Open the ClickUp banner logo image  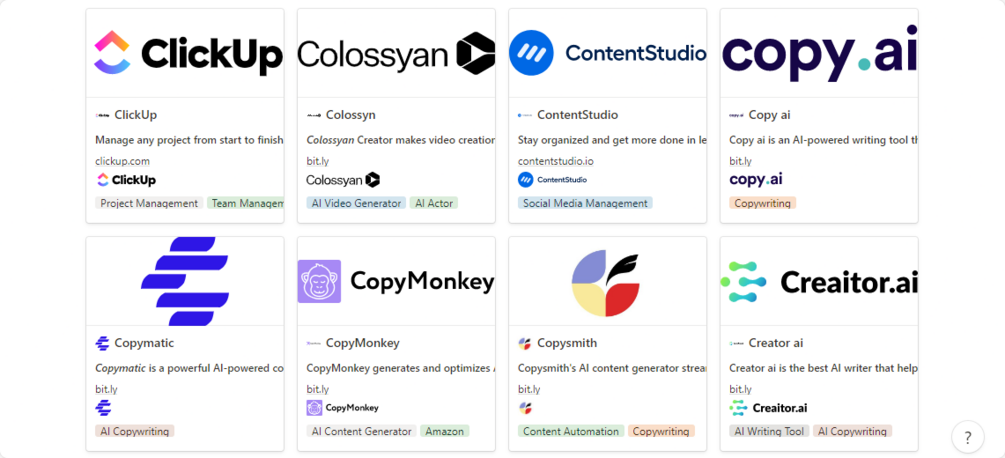pyautogui.click(x=185, y=53)
